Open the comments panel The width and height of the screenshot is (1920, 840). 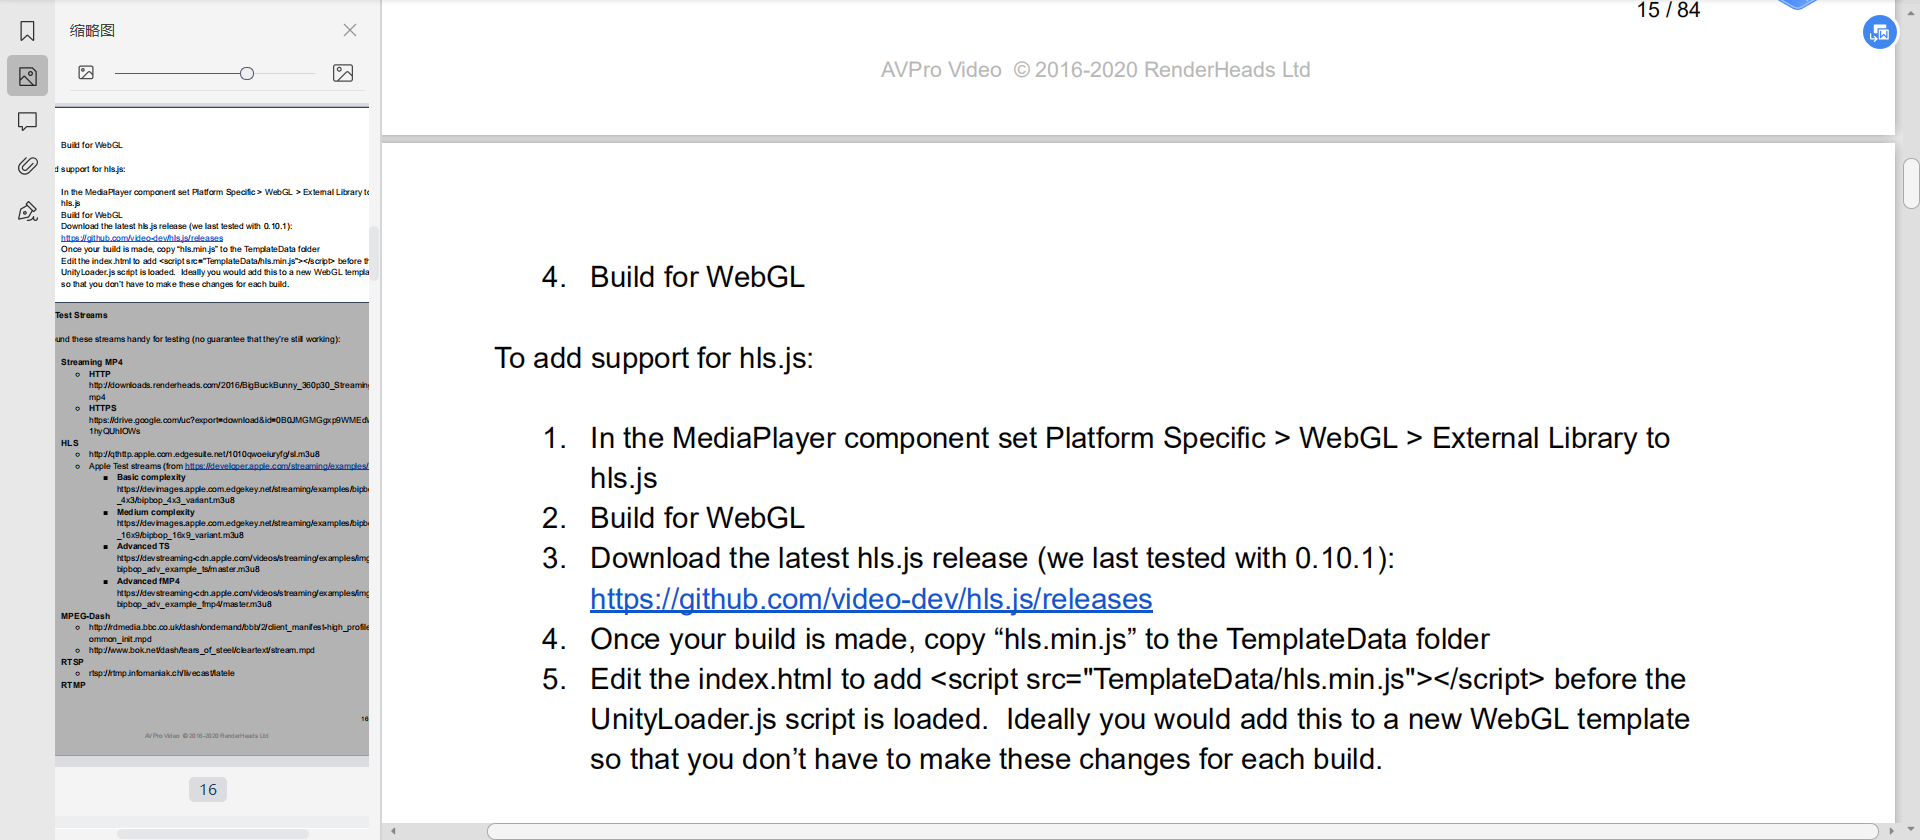26,121
